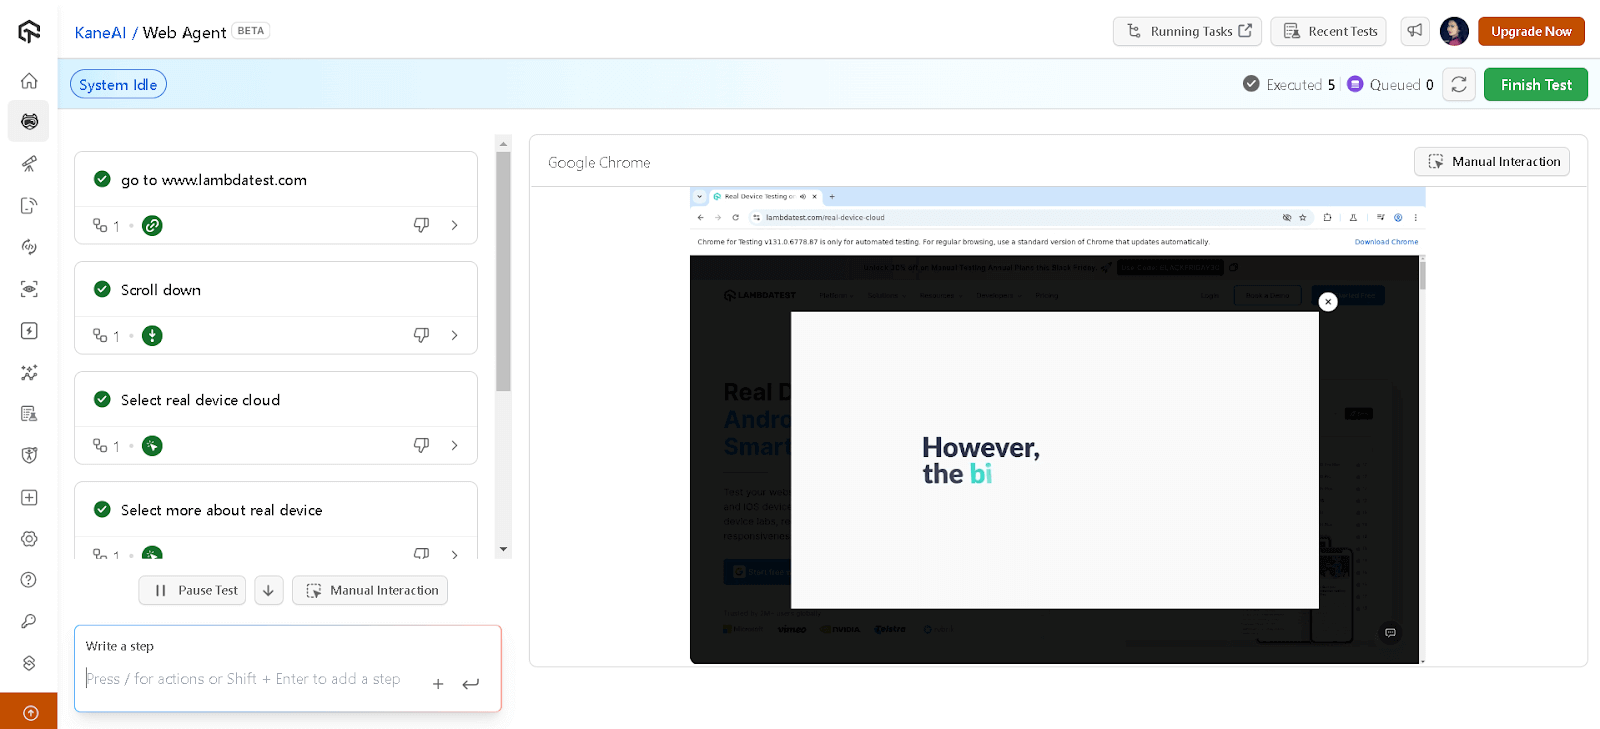This screenshot has height=729, width=1600.
Task: Click the plus icon in step input
Action: point(438,684)
